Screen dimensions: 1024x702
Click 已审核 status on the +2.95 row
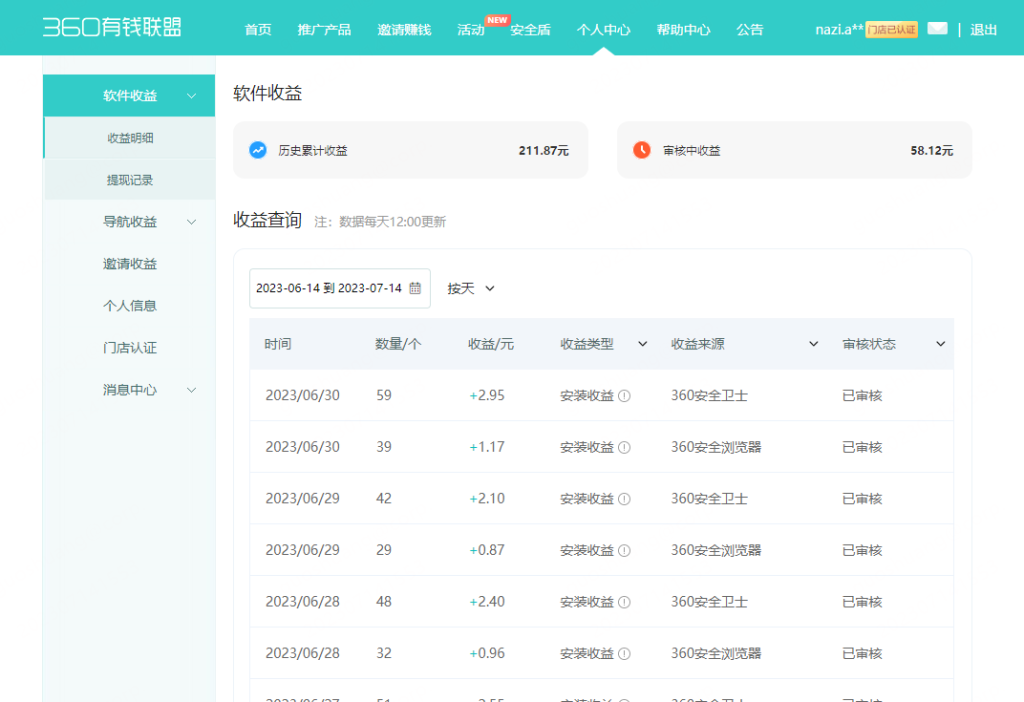click(x=862, y=396)
